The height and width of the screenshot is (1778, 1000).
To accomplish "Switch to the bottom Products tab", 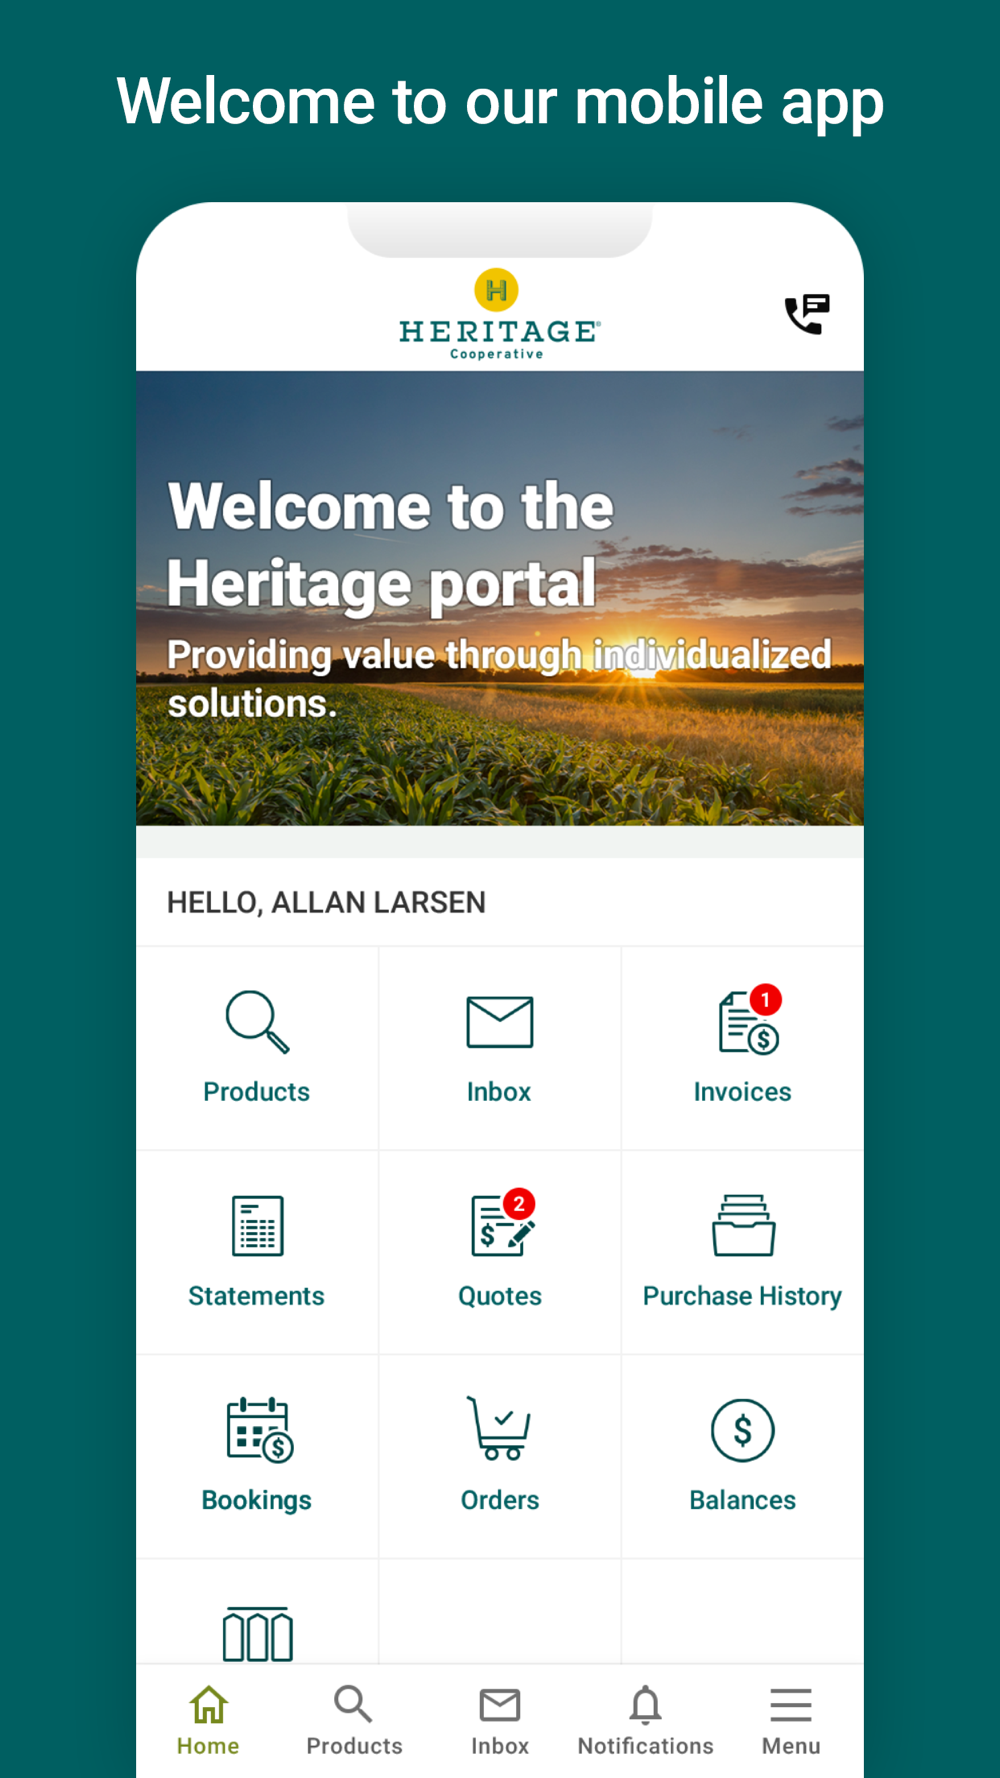I will point(354,1721).
